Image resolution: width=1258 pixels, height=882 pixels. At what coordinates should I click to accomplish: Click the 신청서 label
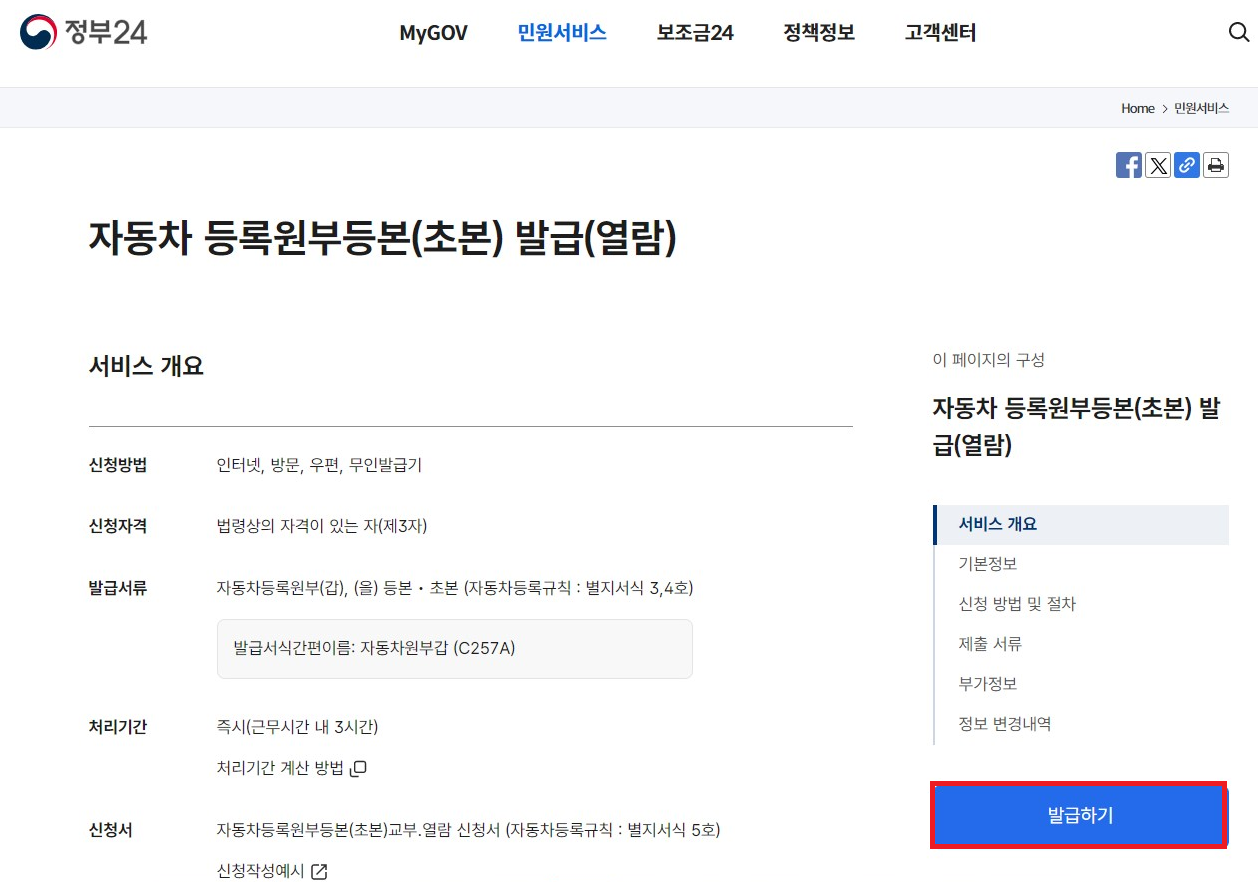pos(110,830)
